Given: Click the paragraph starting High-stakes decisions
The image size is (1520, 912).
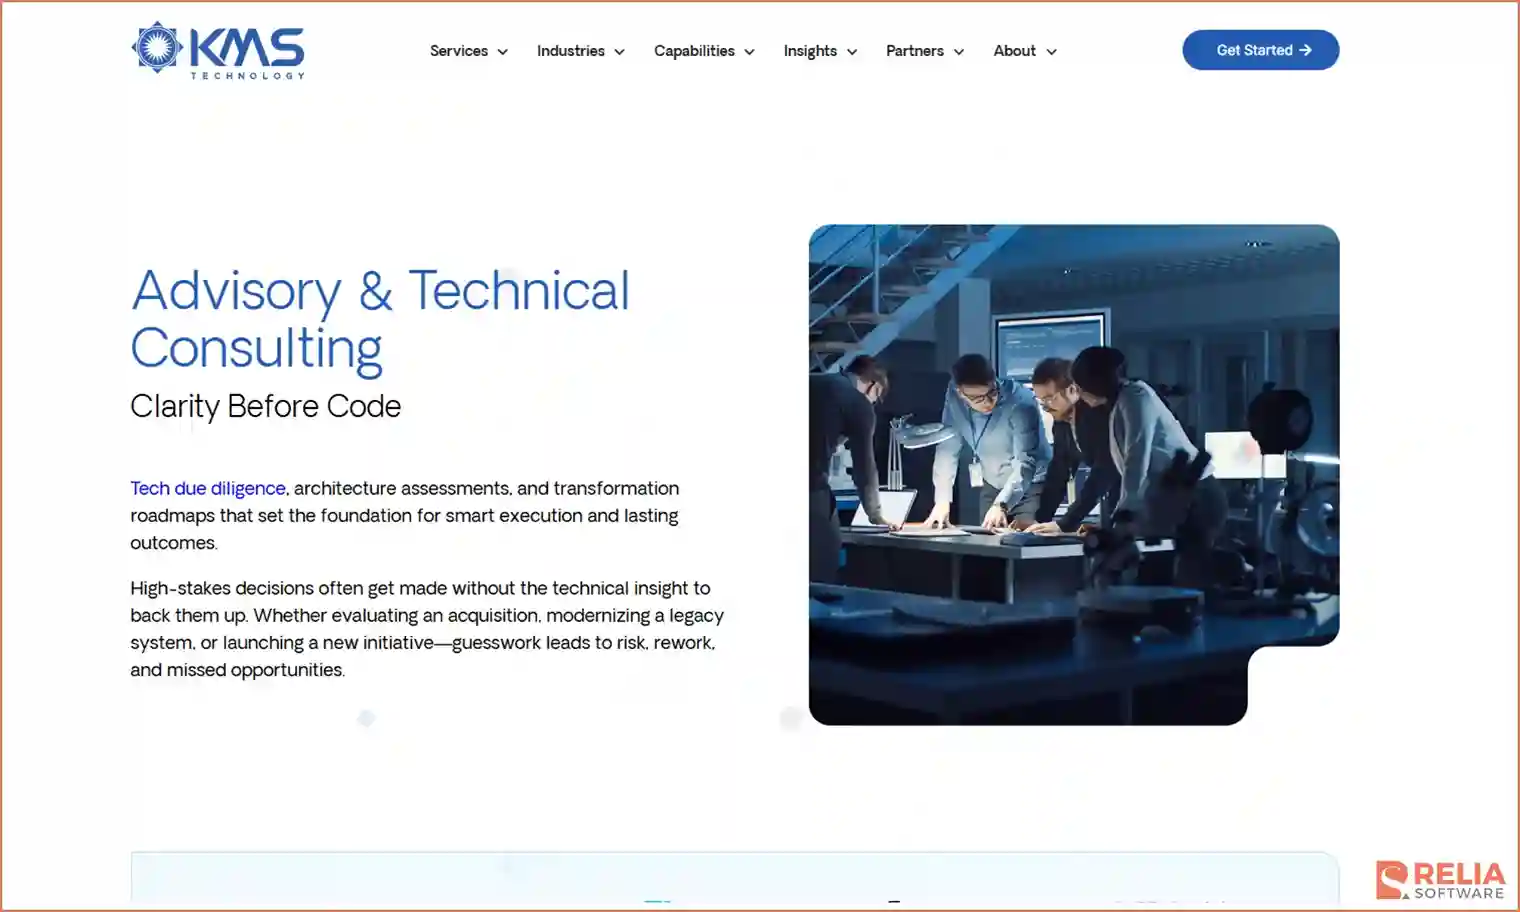Looking at the screenshot, I should pyautogui.click(x=427, y=629).
